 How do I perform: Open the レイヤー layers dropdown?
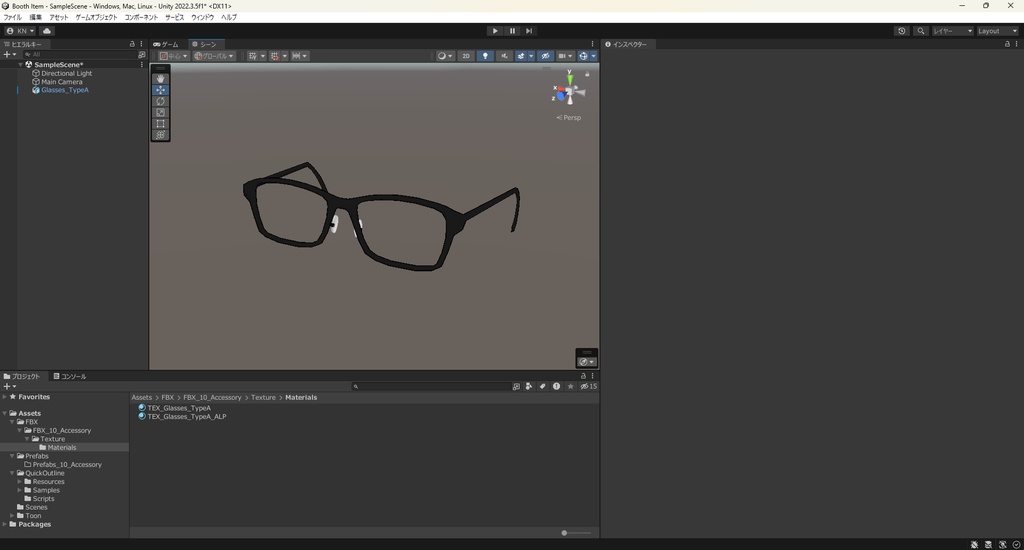pos(952,31)
